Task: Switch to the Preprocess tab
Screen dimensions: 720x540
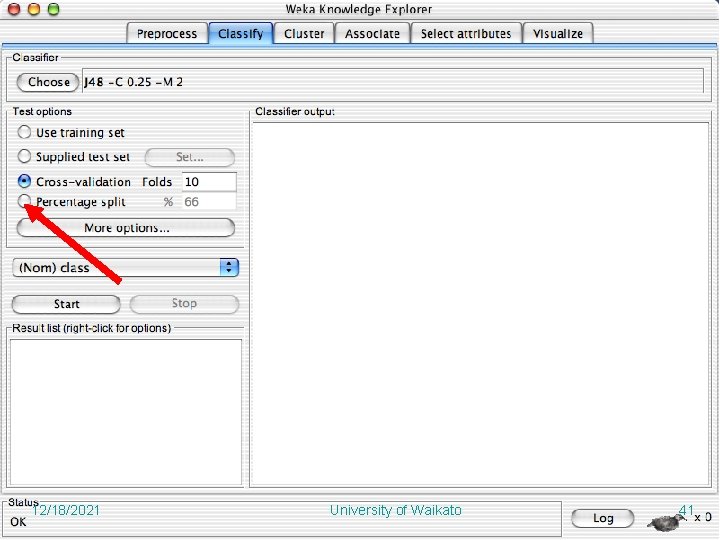Action: [x=167, y=34]
